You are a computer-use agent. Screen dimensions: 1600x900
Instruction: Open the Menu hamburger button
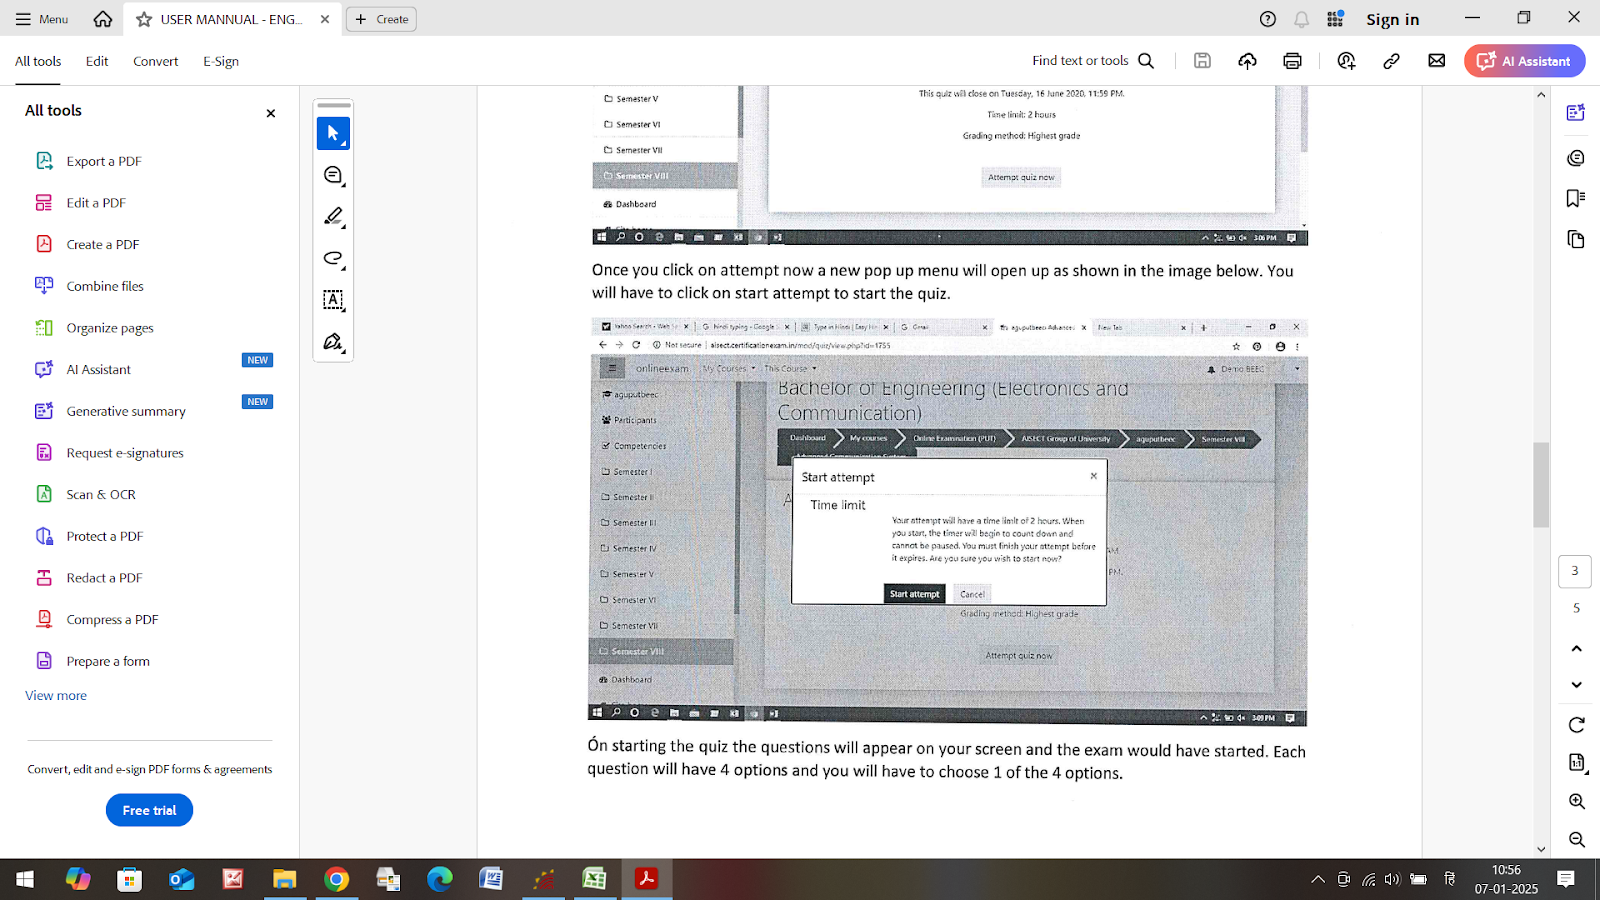point(42,19)
